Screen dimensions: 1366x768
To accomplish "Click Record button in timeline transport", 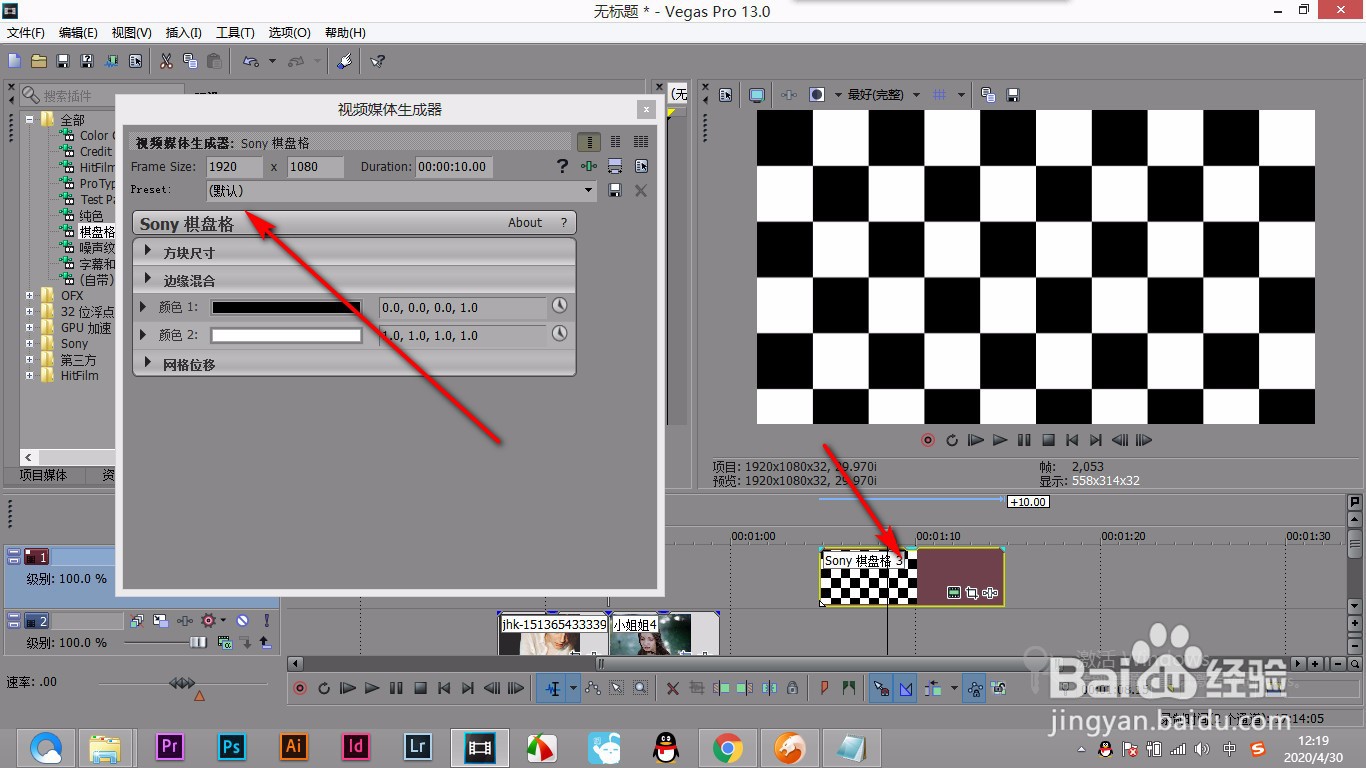I will [x=299, y=688].
